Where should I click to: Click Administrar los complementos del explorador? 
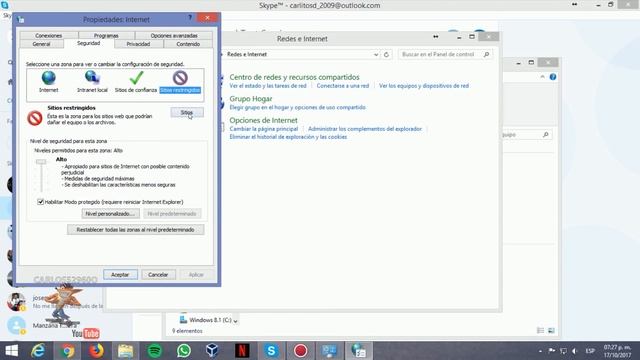click(x=365, y=129)
